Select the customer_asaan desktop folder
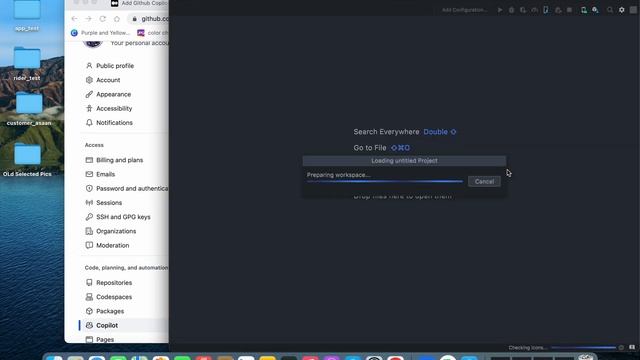 [x=29, y=108]
